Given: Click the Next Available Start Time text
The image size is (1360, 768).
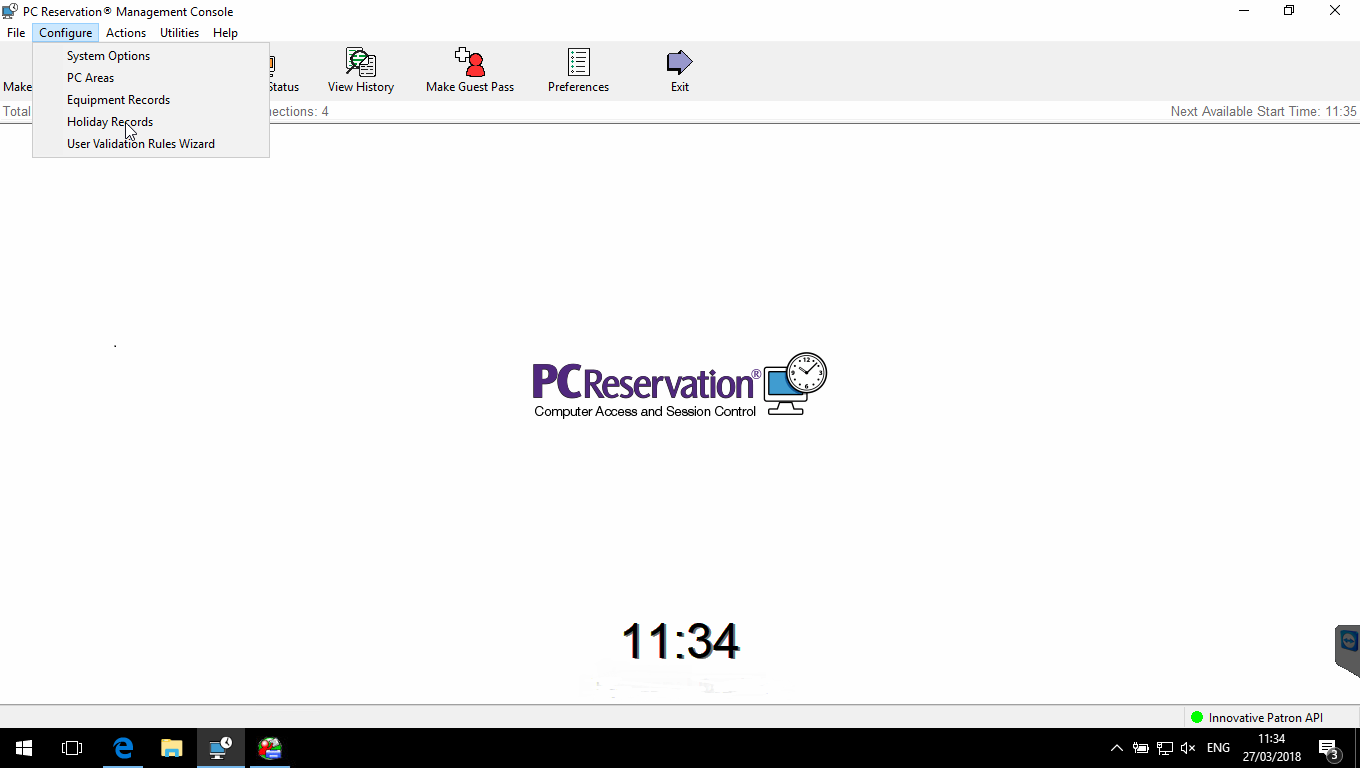Looking at the screenshot, I should (1264, 111).
